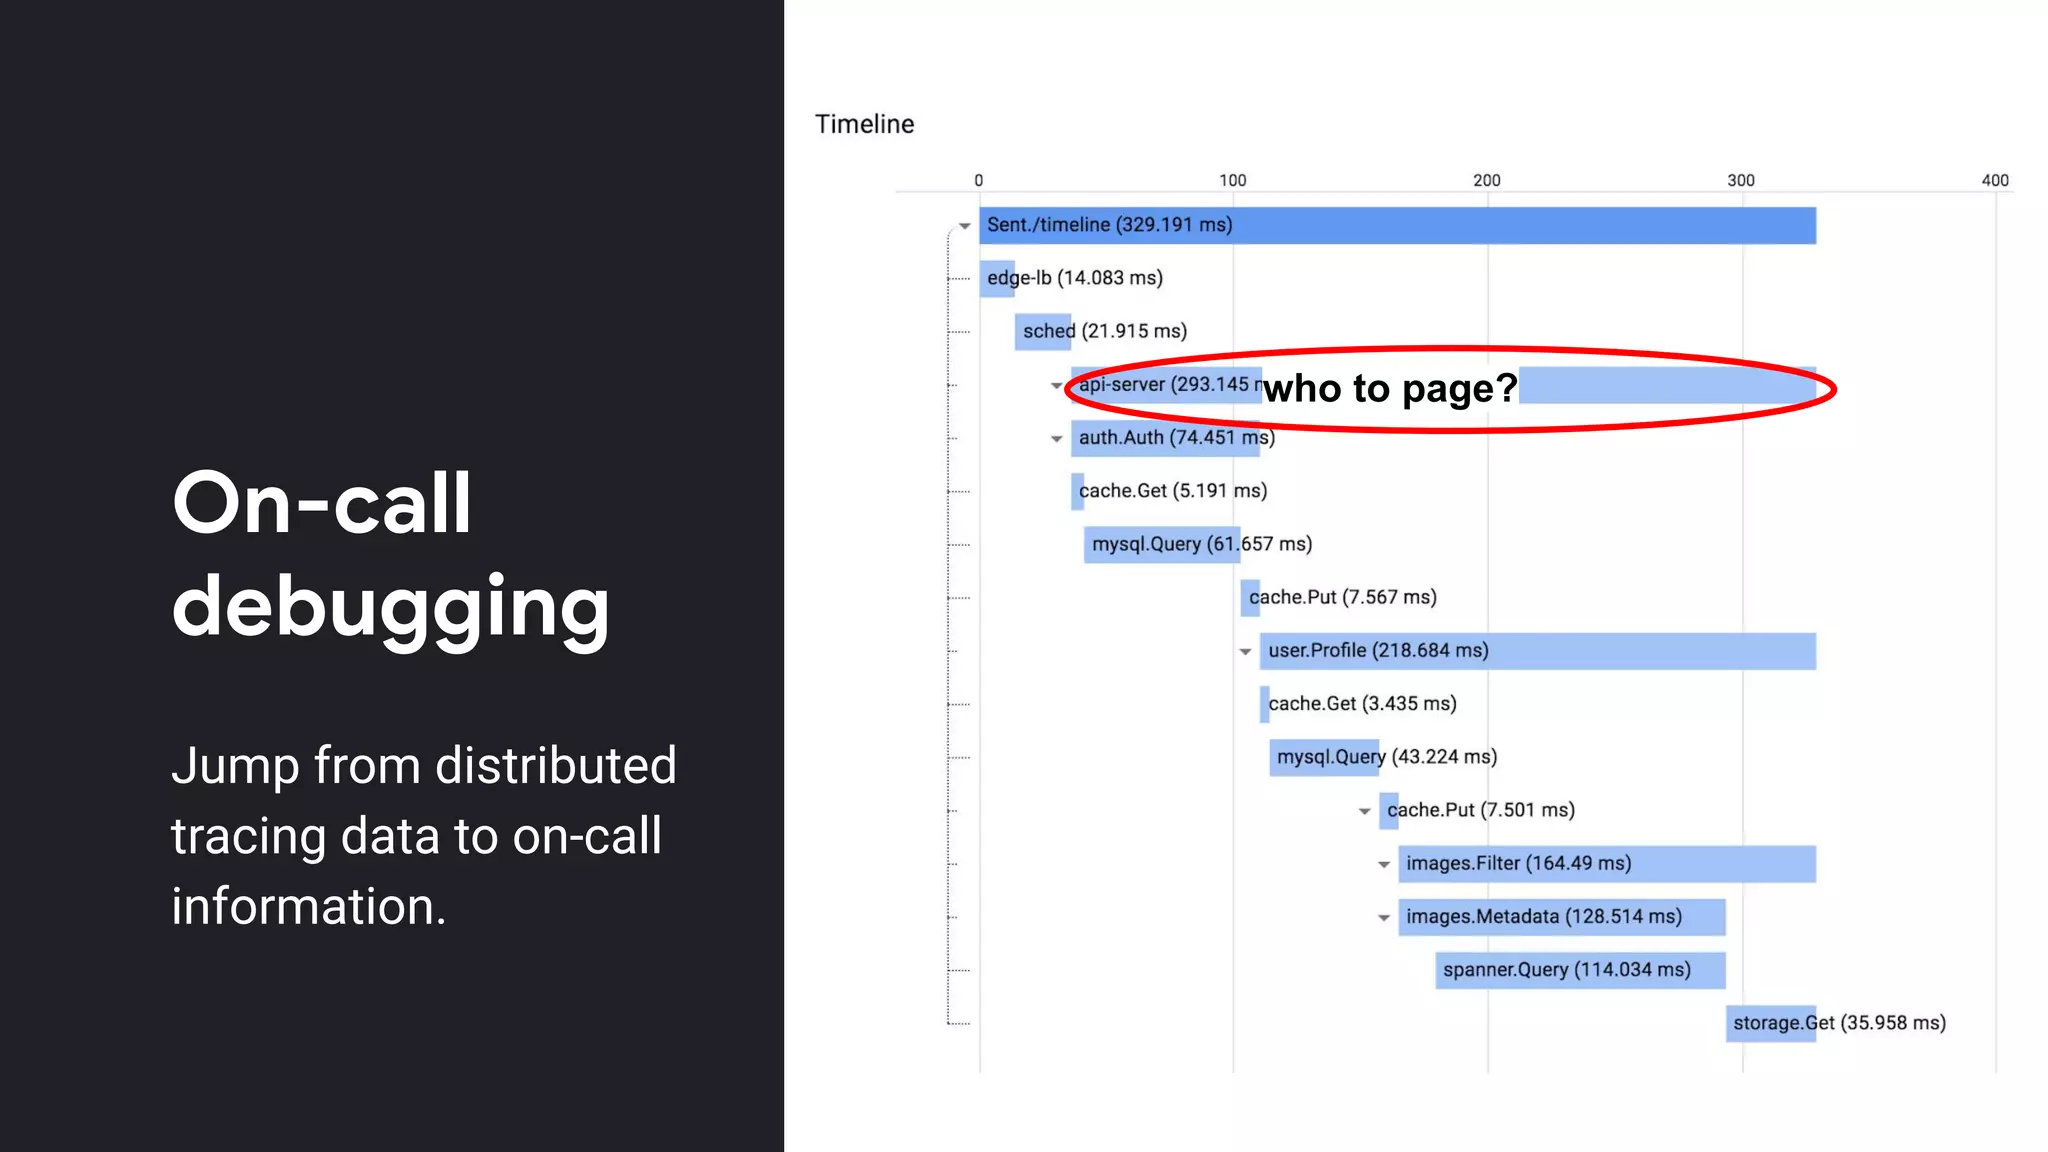Viewport: 2048px width, 1152px height.
Task: Click the 100 axis tick label
Action: coord(1233,180)
